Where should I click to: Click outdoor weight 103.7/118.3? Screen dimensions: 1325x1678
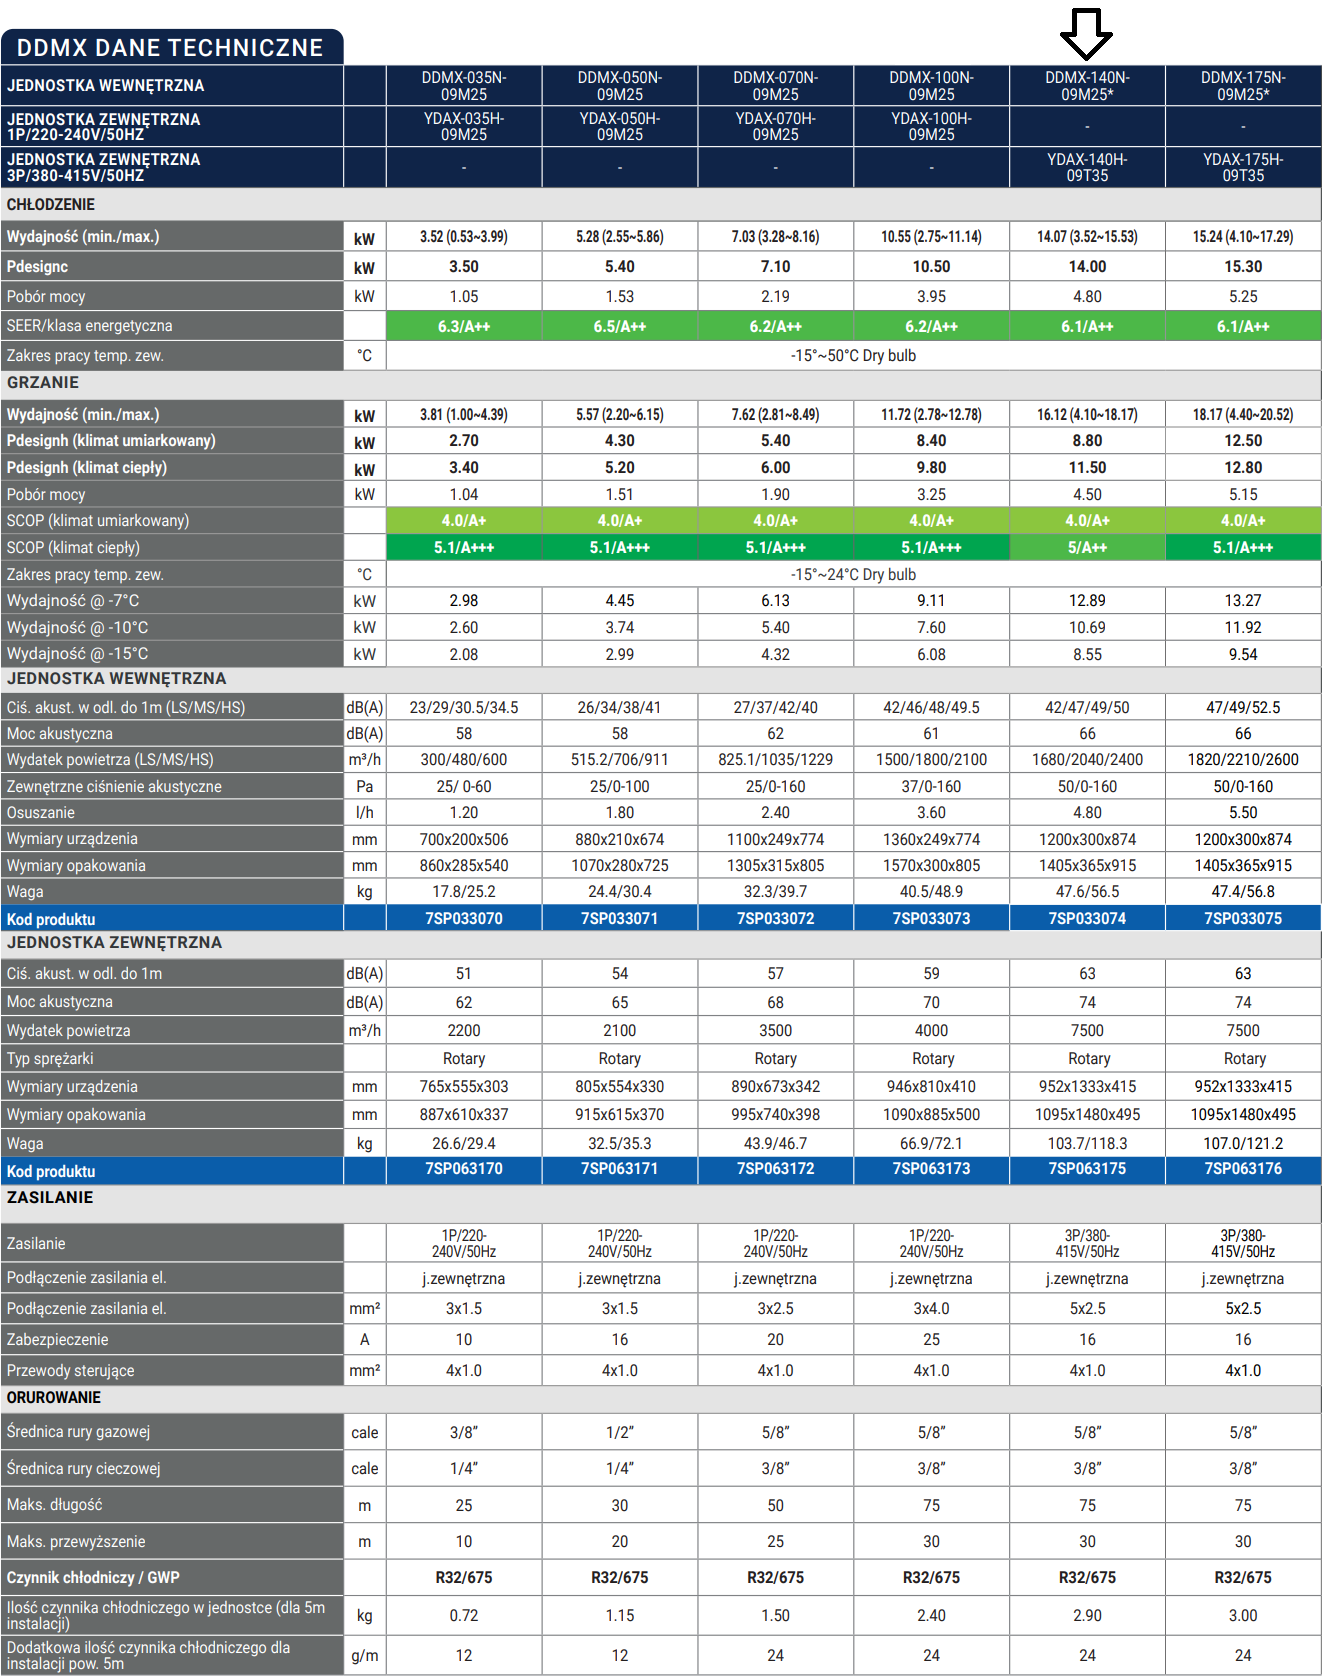pos(1088,1144)
